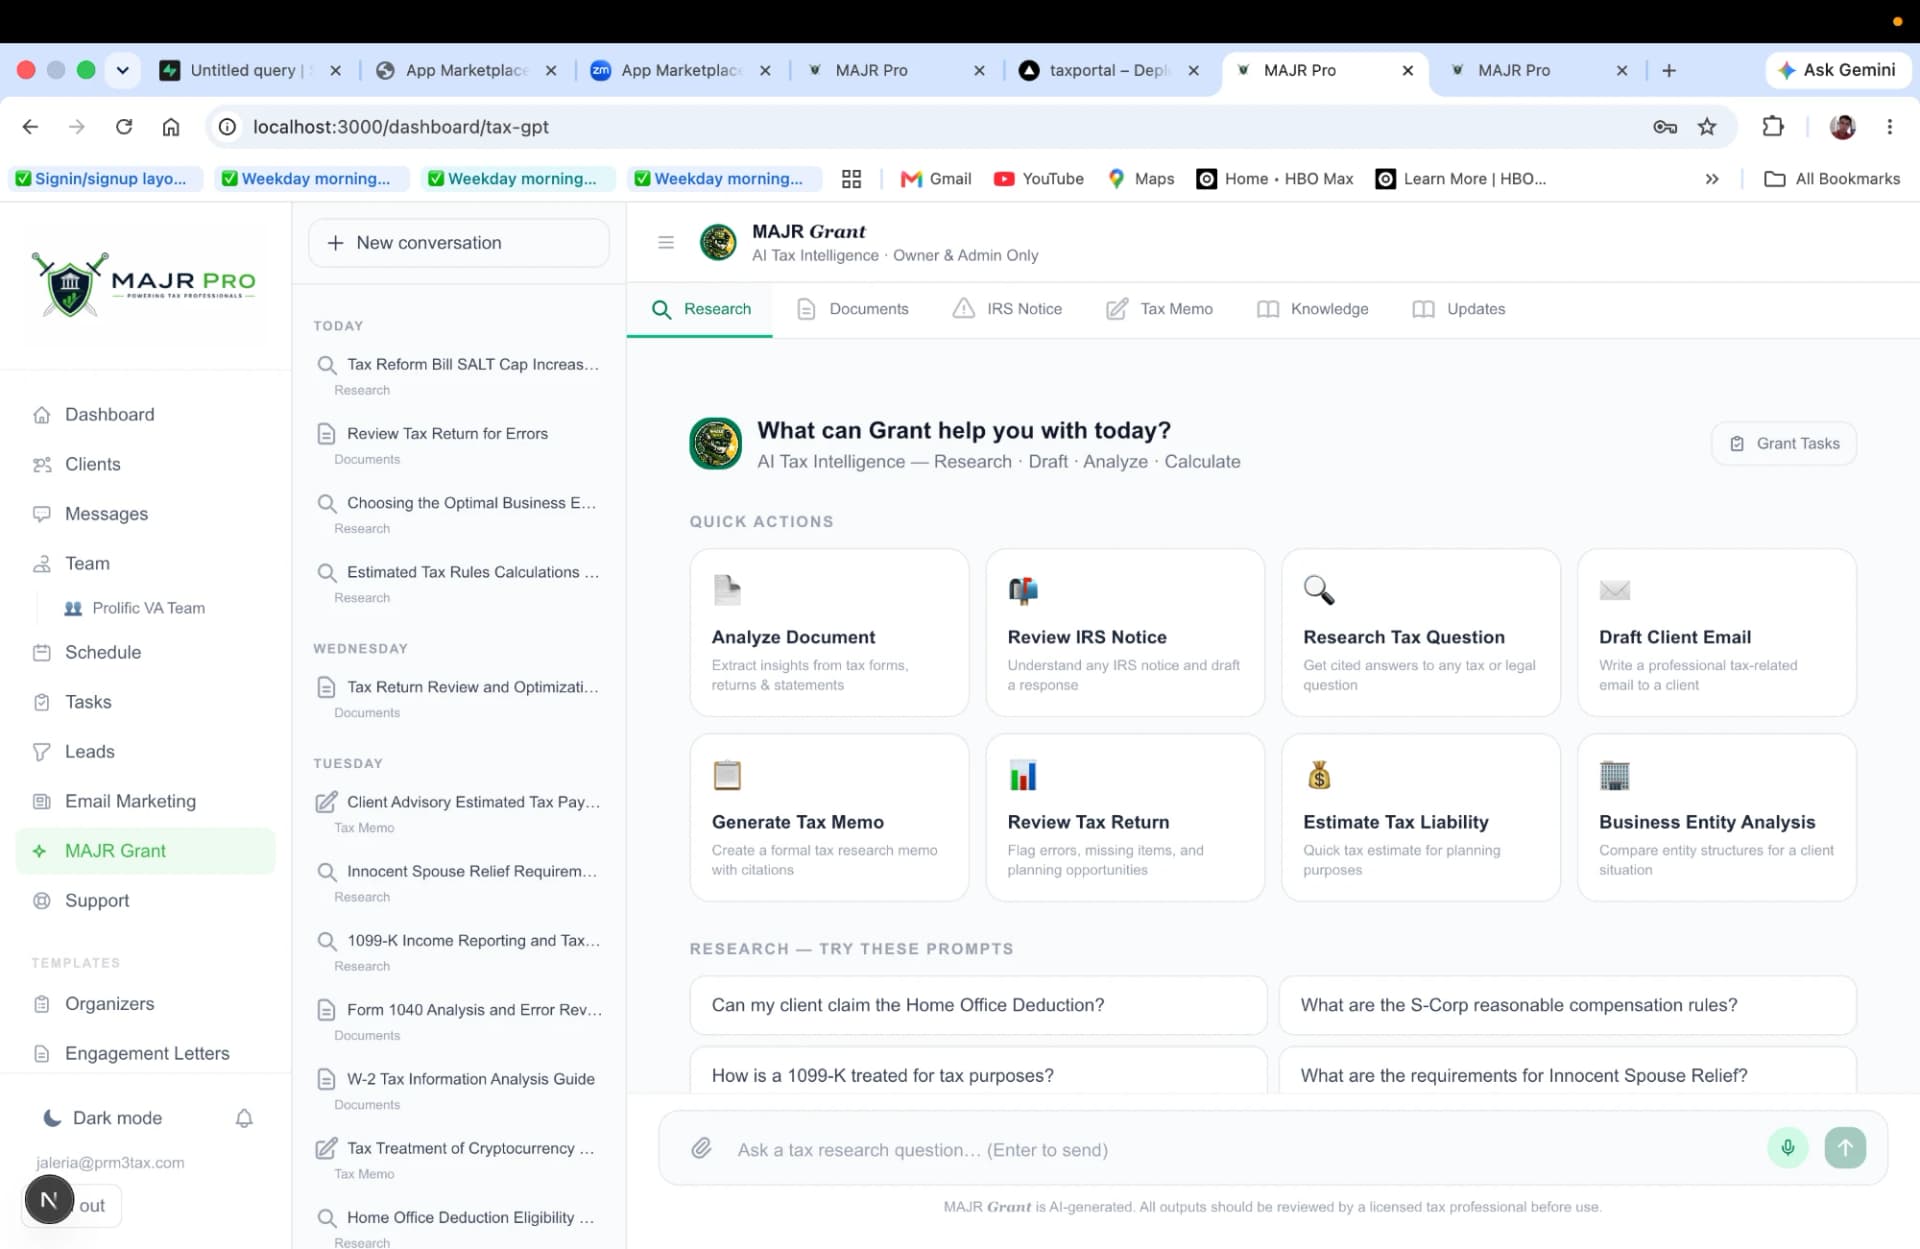Select the Home Office Deduction prompt

978,1005
